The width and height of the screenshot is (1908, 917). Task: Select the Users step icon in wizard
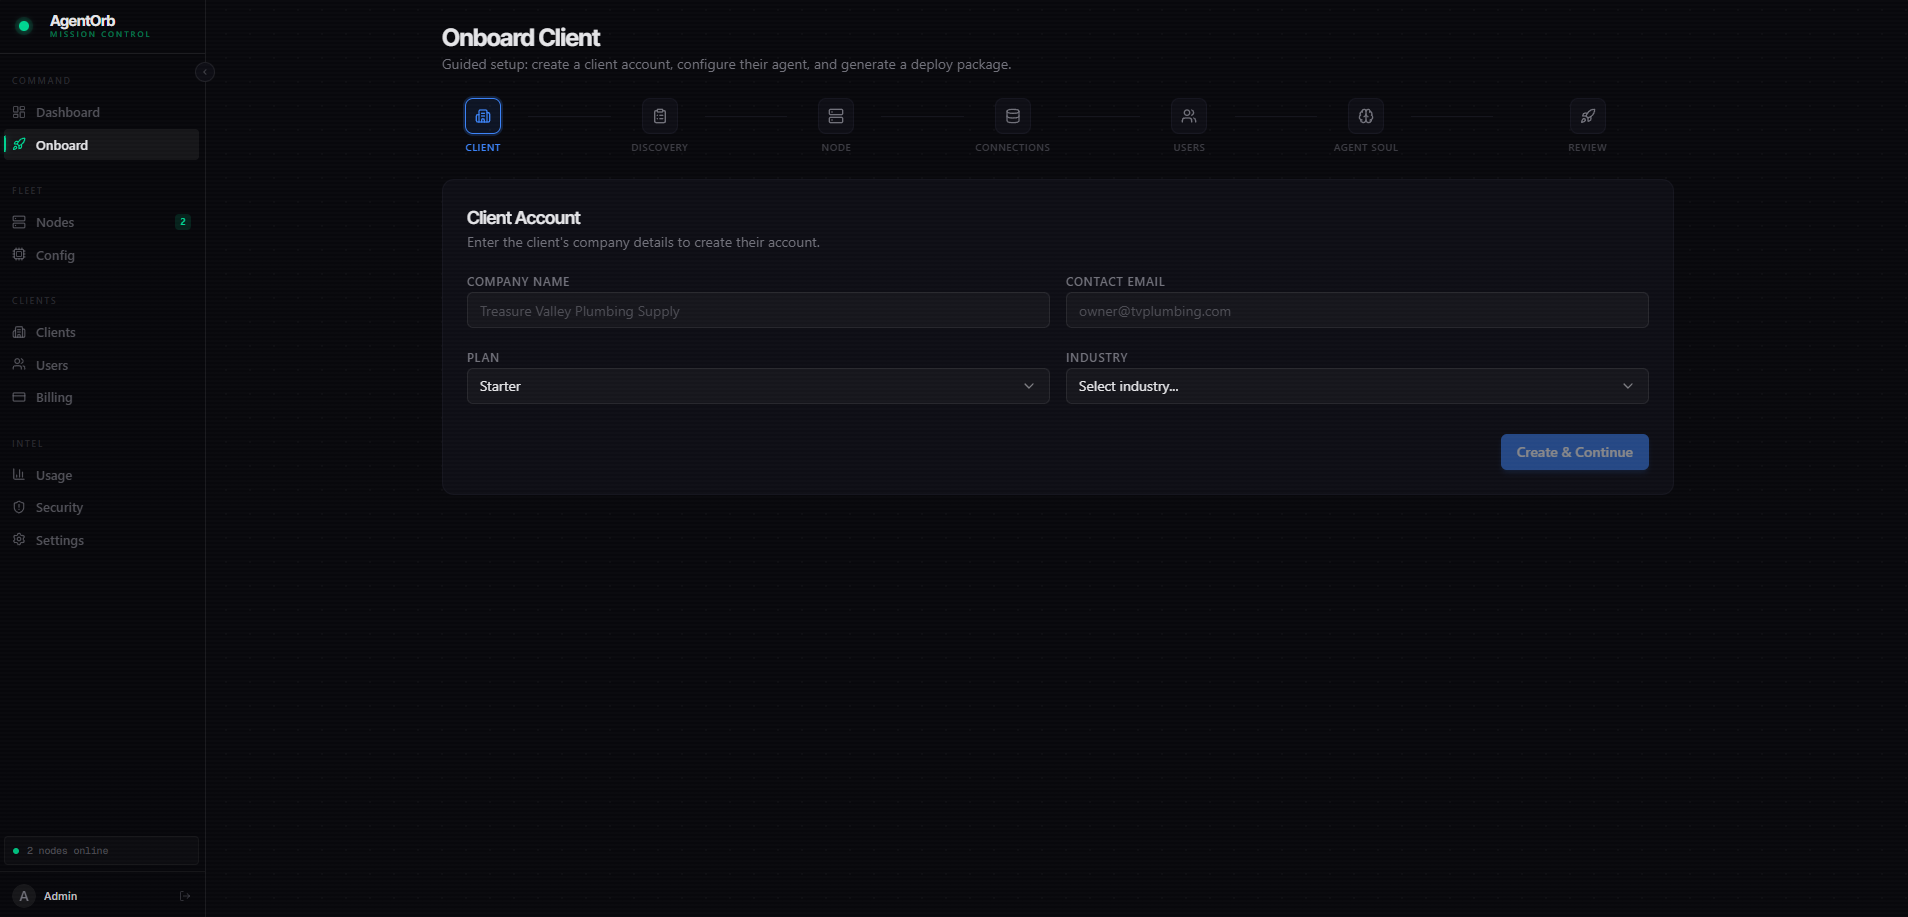click(1189, 116)
